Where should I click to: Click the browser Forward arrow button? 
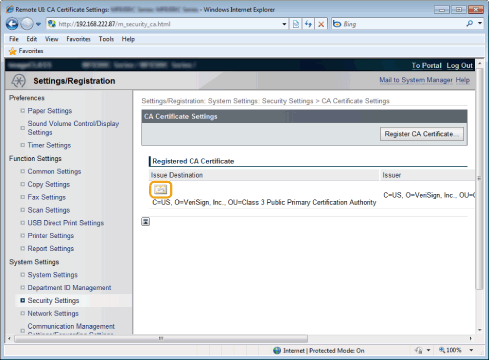[27, 24]
